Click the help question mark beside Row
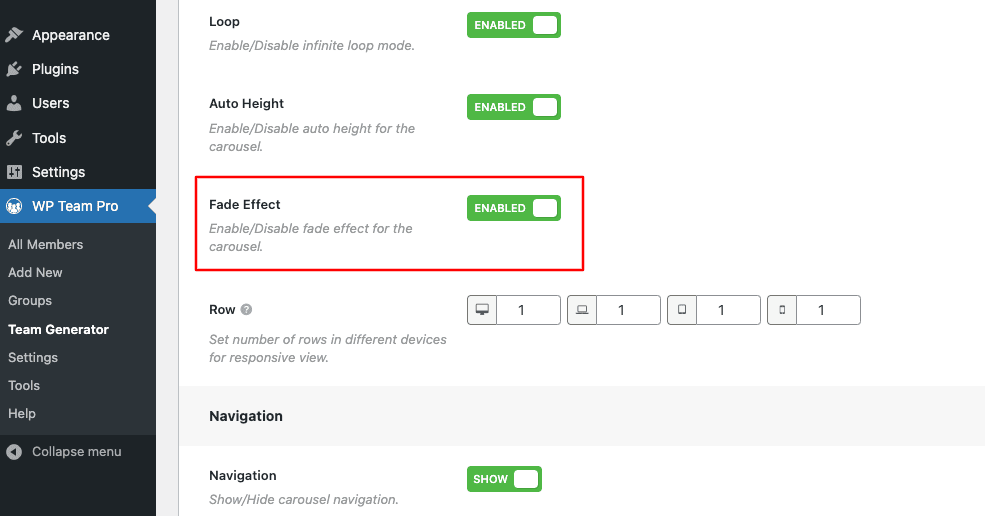985x516 pixels. click(246, 309)
